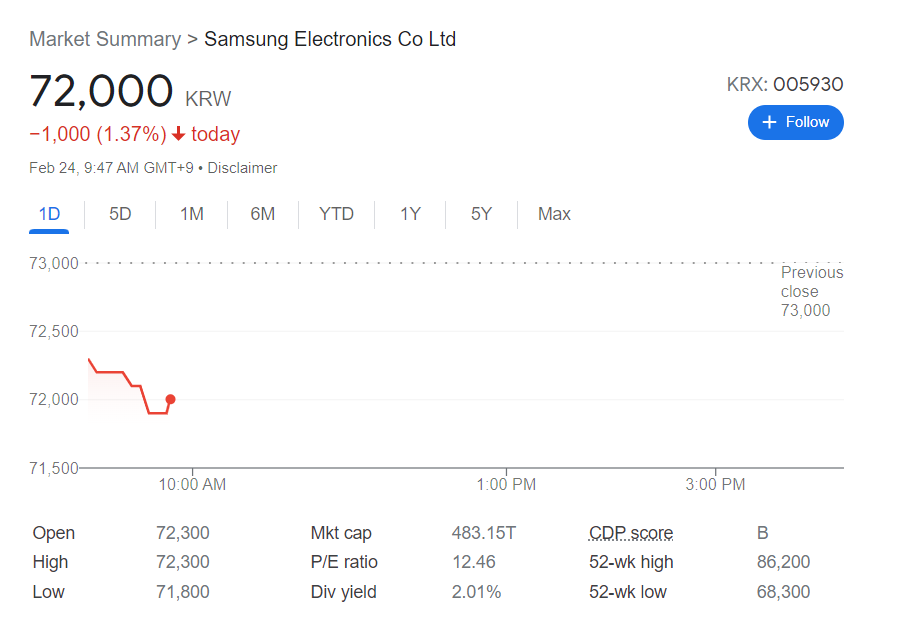Click the 72,000 KRW price heading
The width and height of the screenshot is (903, 619).
click(101, 92)
